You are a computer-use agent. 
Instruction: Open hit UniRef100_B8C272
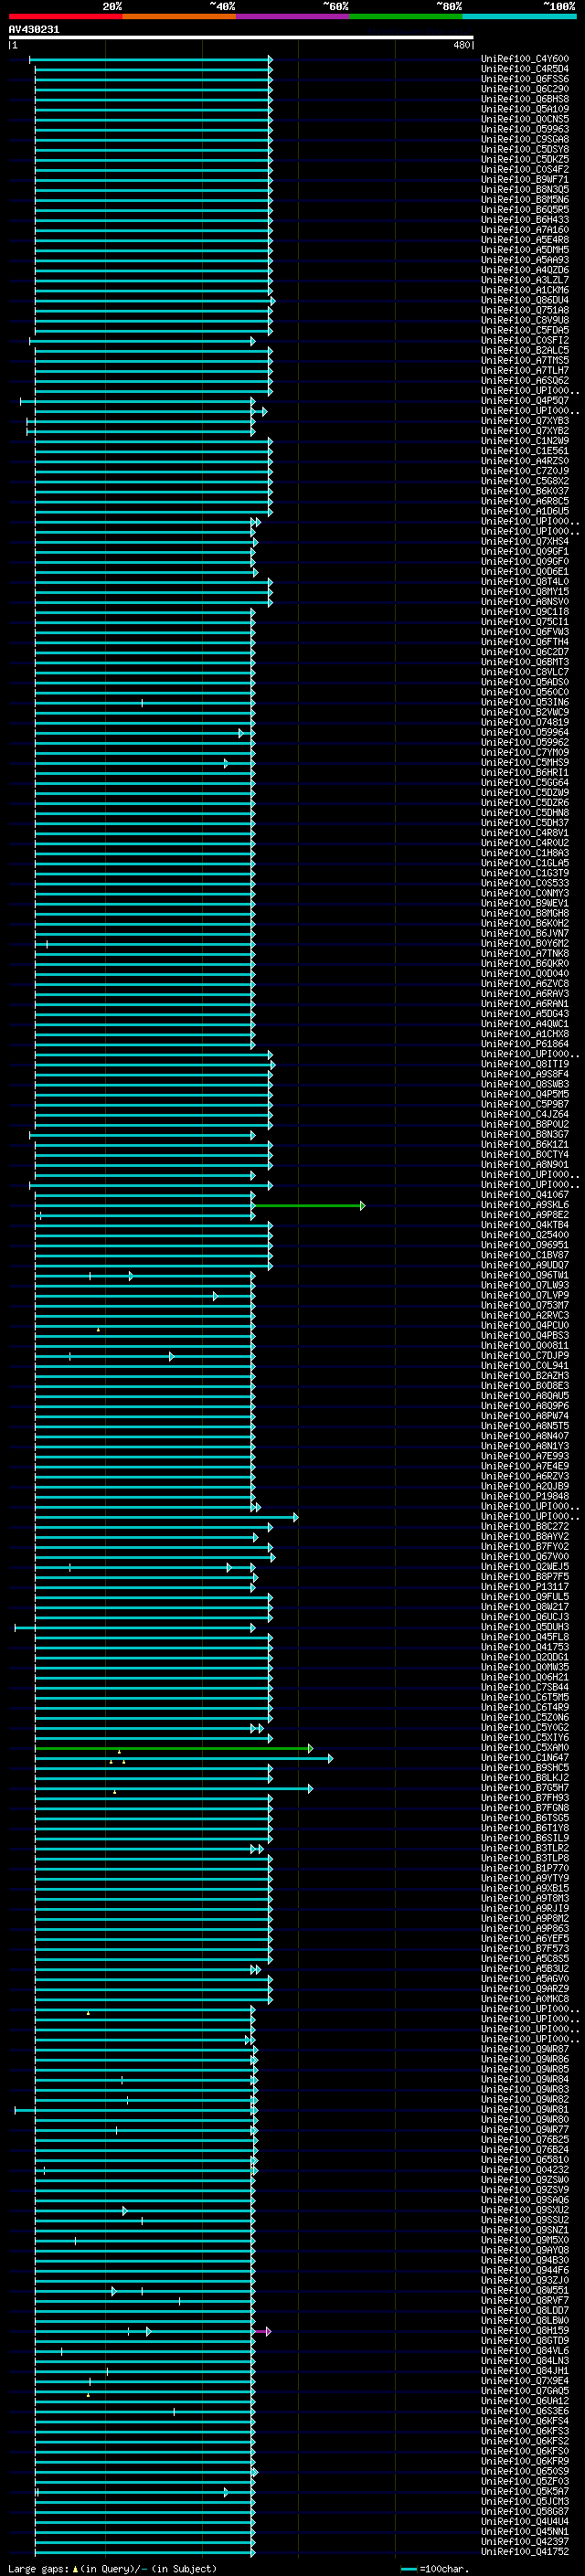tap(525, 1527)
